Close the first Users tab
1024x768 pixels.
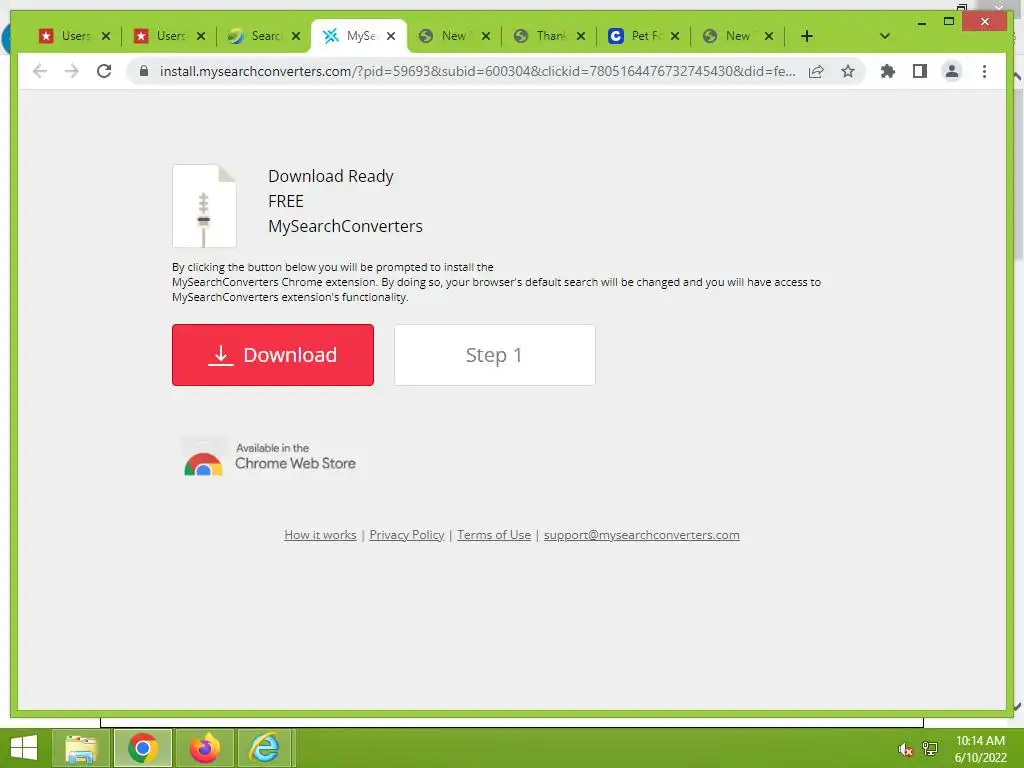pos(106,36)
